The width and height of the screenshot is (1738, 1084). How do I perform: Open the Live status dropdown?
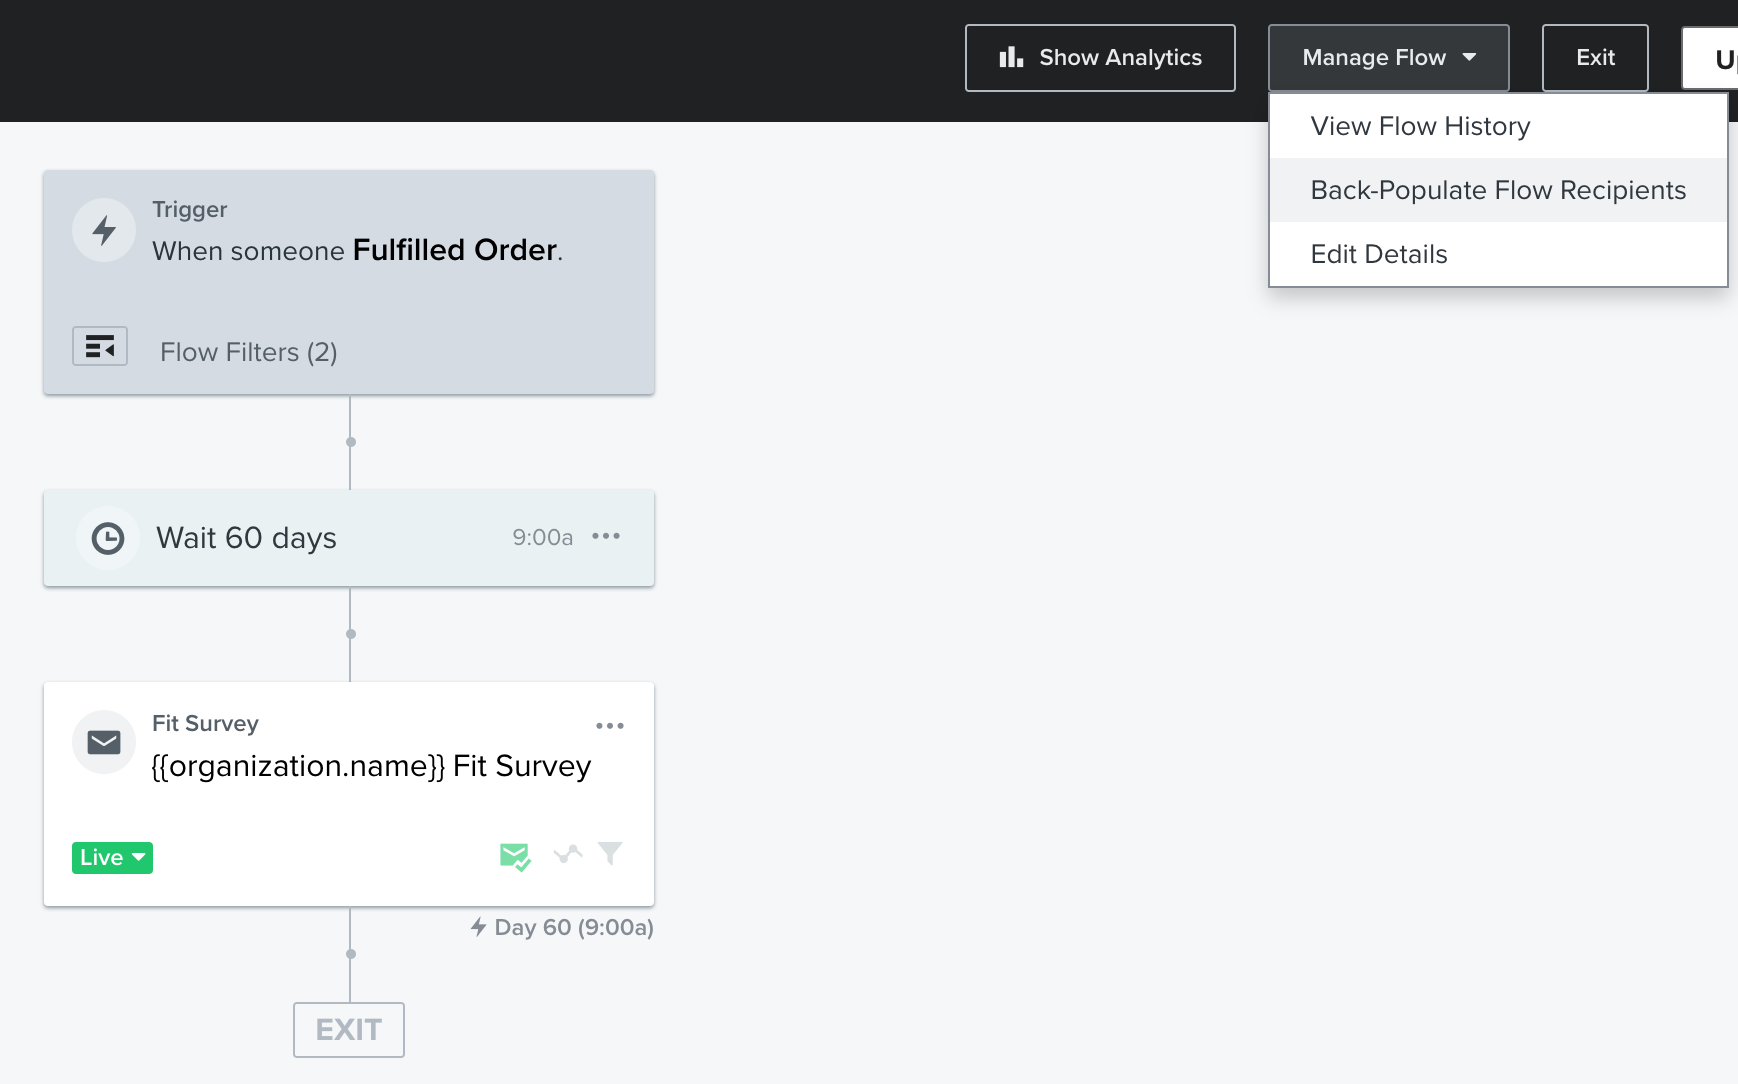click(x=112, y=858)
